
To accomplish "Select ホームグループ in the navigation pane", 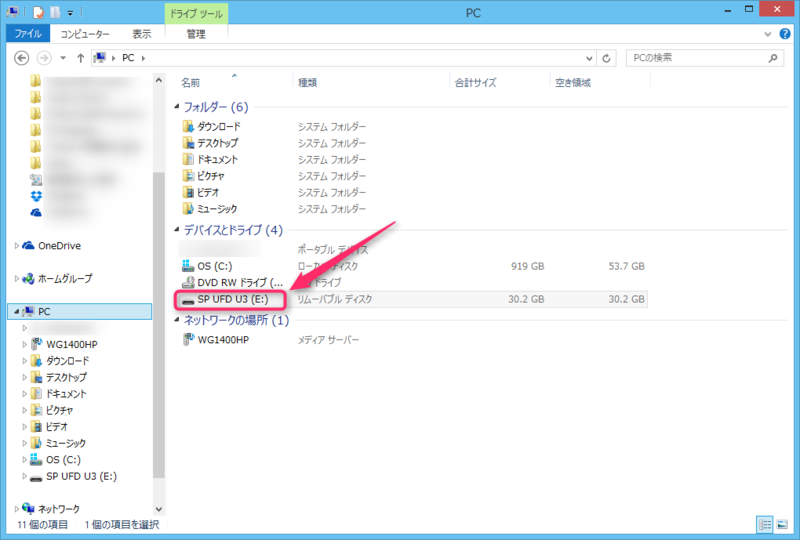I will [x=65, y=279].
